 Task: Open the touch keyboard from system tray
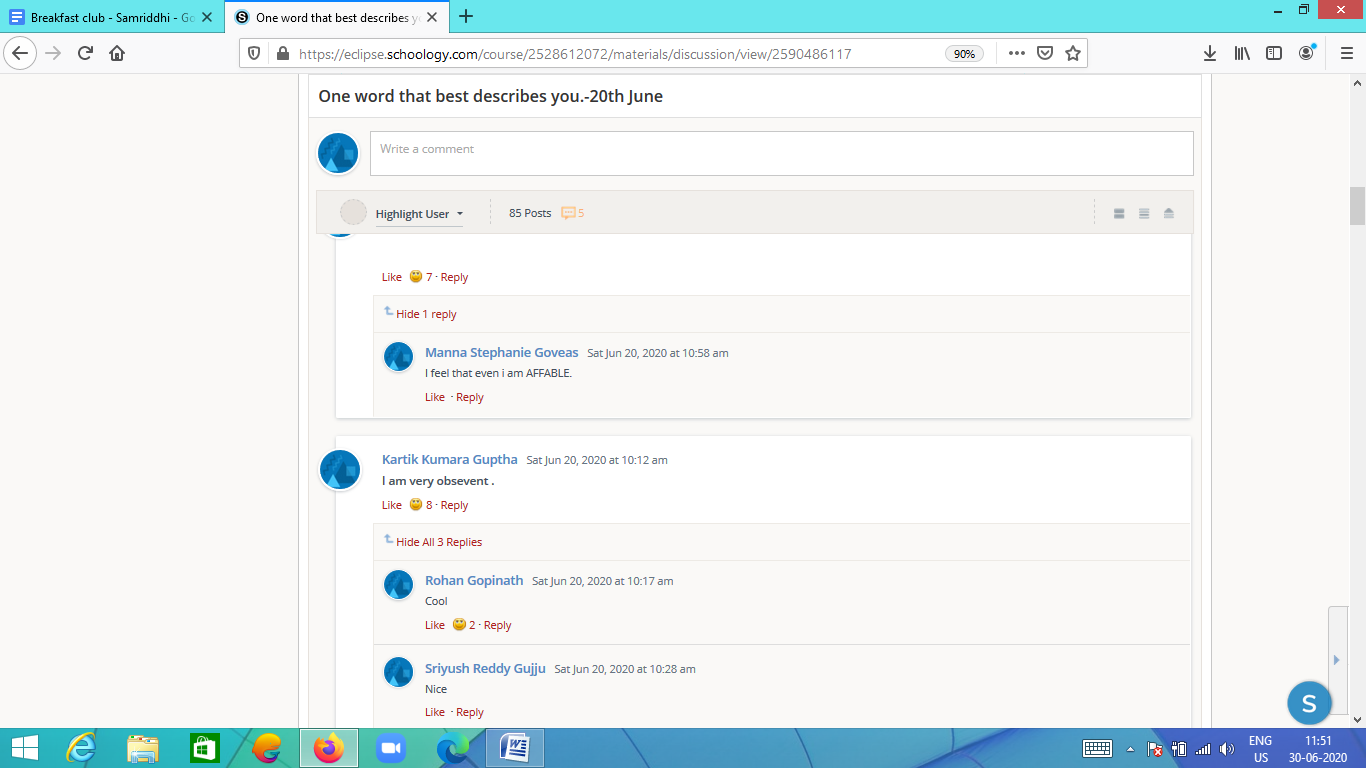tap(1097, 748)
